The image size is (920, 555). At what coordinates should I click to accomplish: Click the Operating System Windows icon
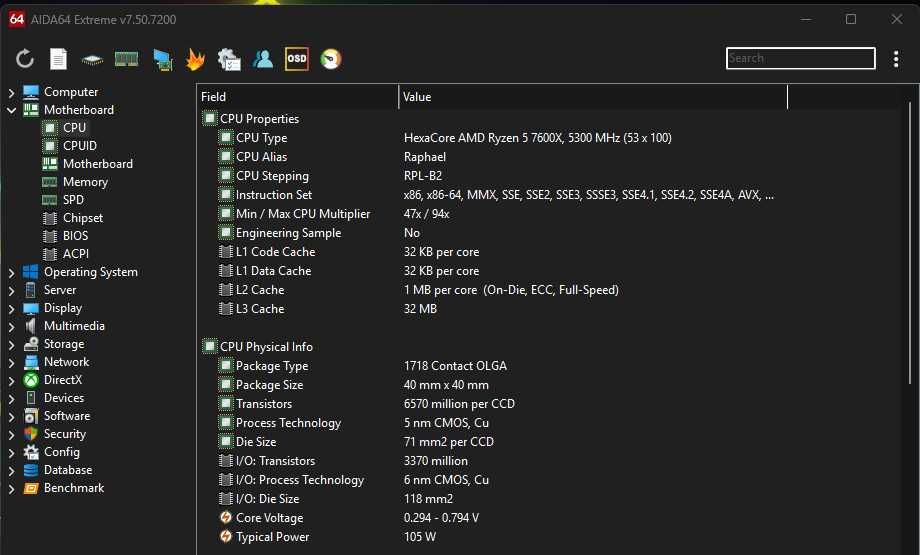pyautogui.click(x=31, y=272)
